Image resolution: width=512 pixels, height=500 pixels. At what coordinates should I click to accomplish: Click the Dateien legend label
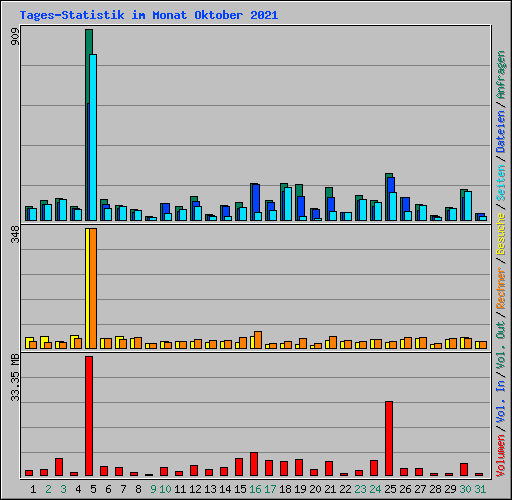click(501, 131)
